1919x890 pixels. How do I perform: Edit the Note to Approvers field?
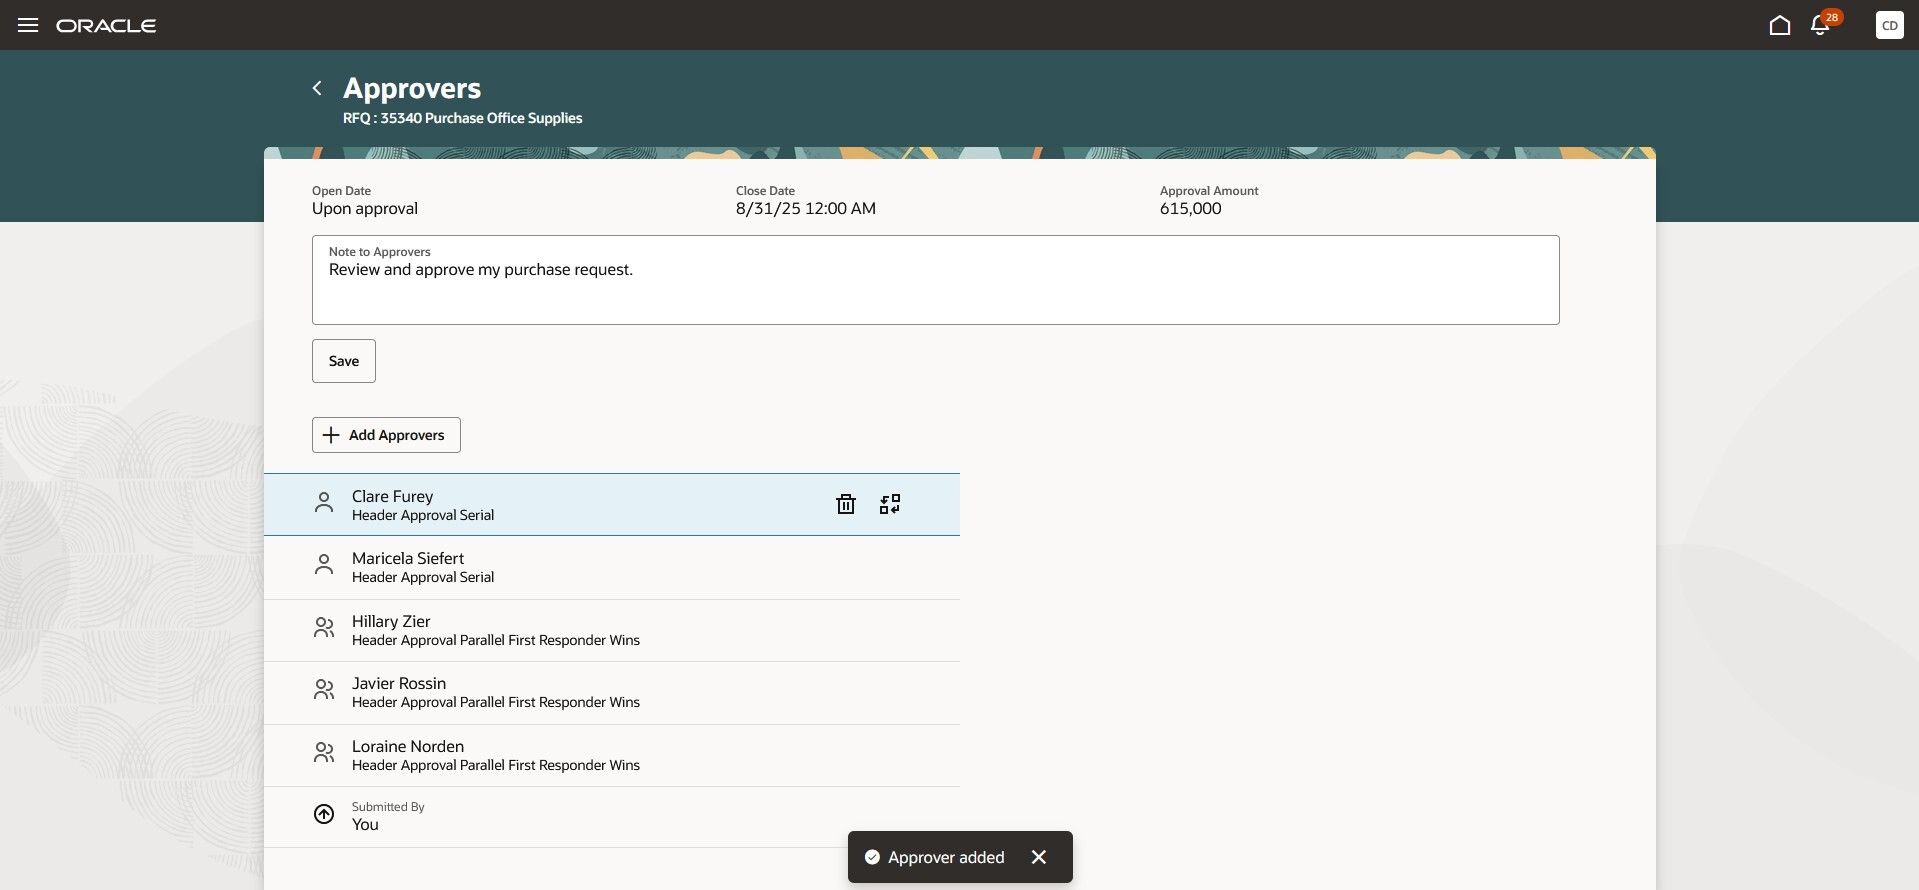point(936,280)
